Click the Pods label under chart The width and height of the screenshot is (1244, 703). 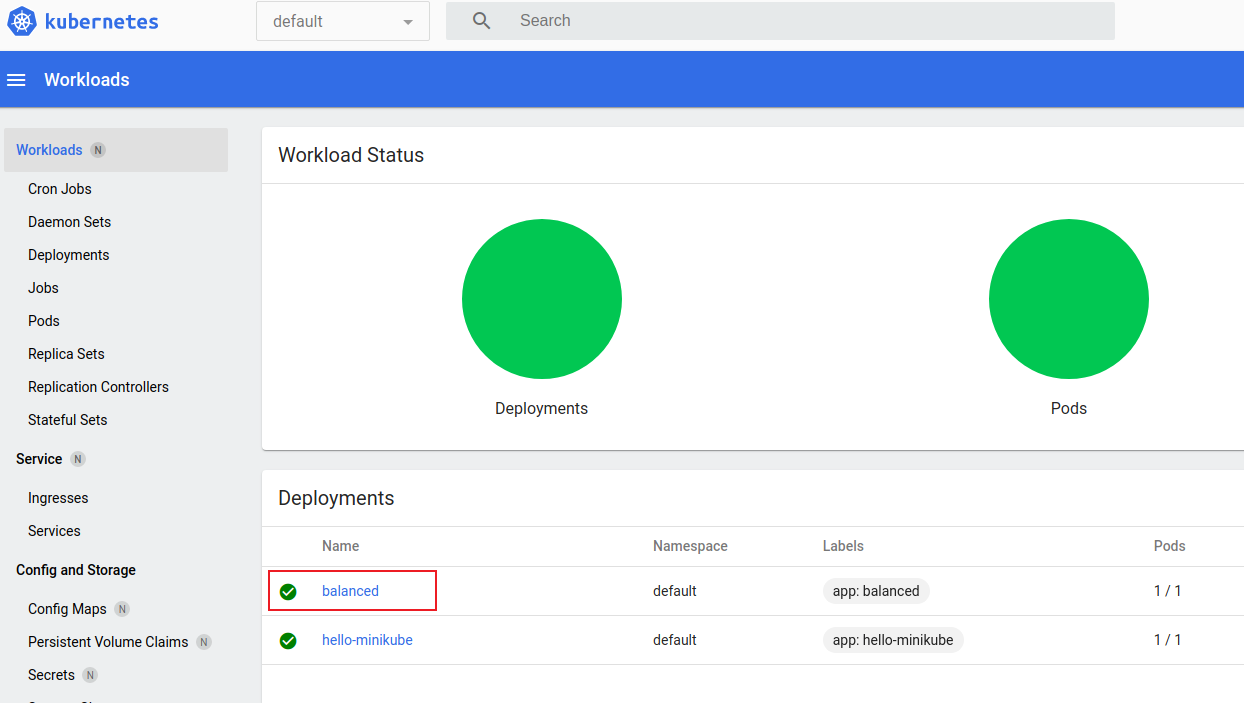pos(1069,409)
